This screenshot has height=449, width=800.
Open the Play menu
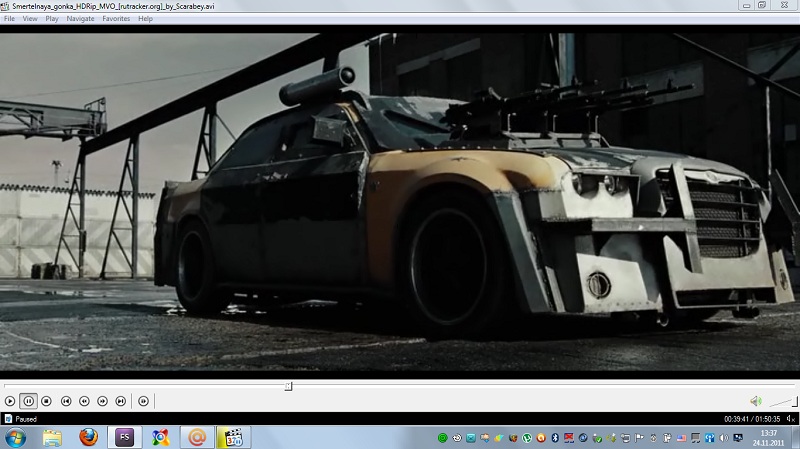point(52,18)
